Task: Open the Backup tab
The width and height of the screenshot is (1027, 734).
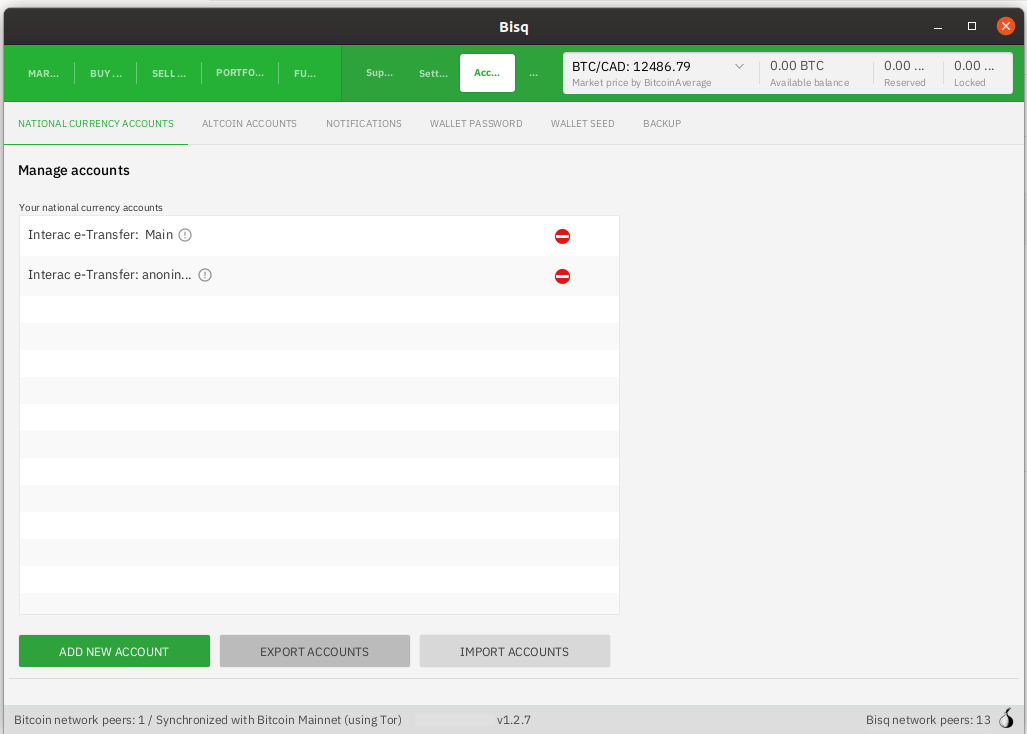Action: (x=662, y=124)
